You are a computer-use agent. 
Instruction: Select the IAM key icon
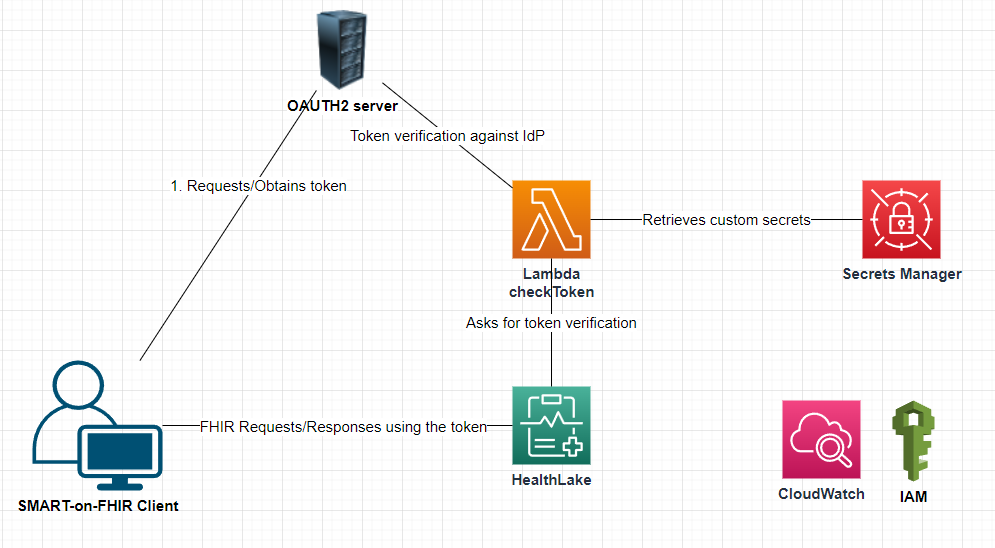pos(913,441)
